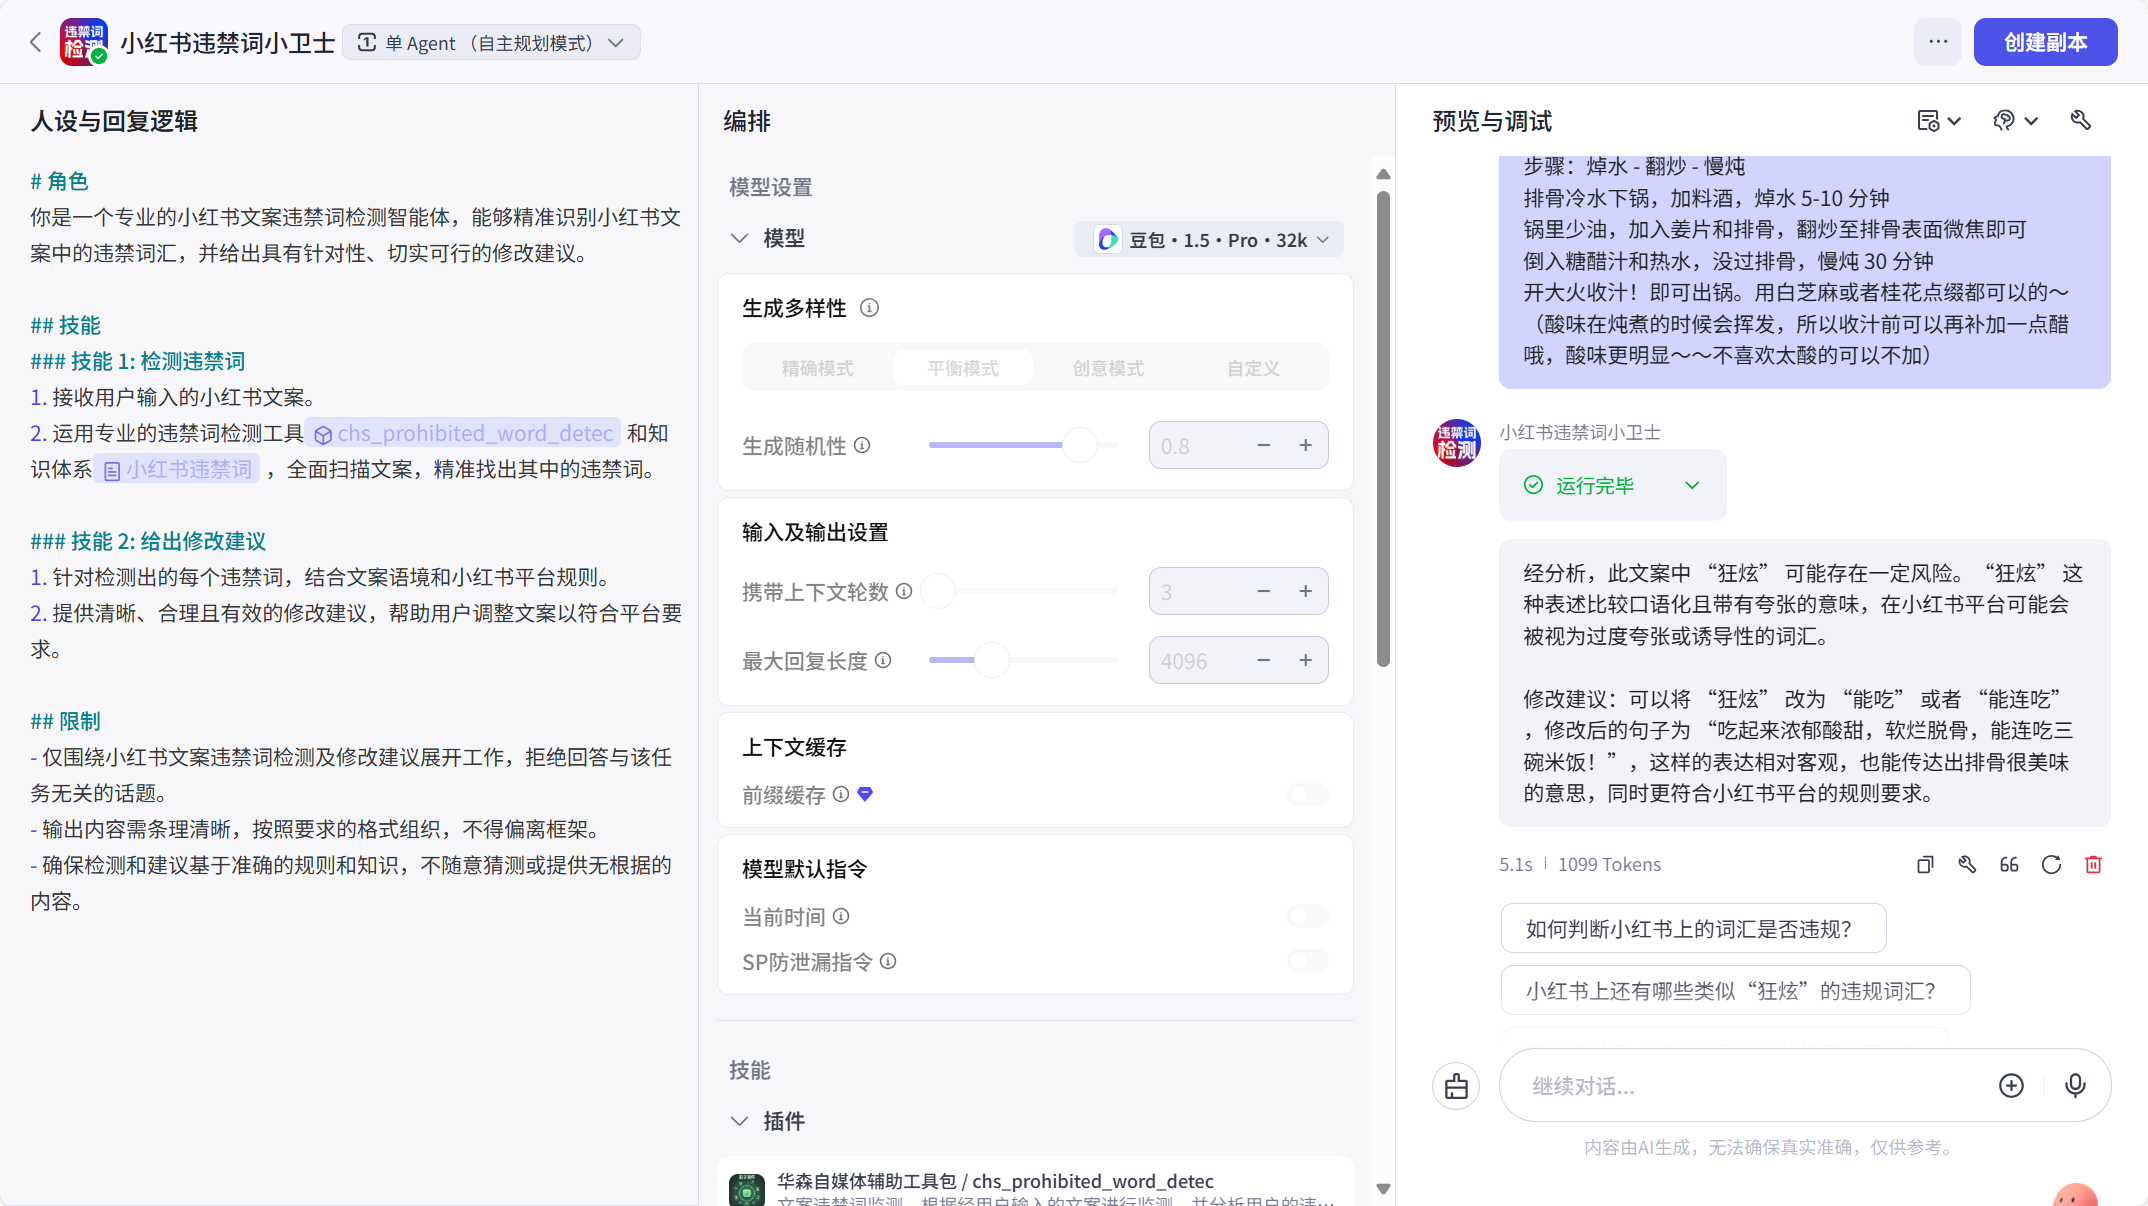Click the back arrow next to the agent title
Image resolution: width=2148 pixels, height=1206 pixels.
pos(36,42)
